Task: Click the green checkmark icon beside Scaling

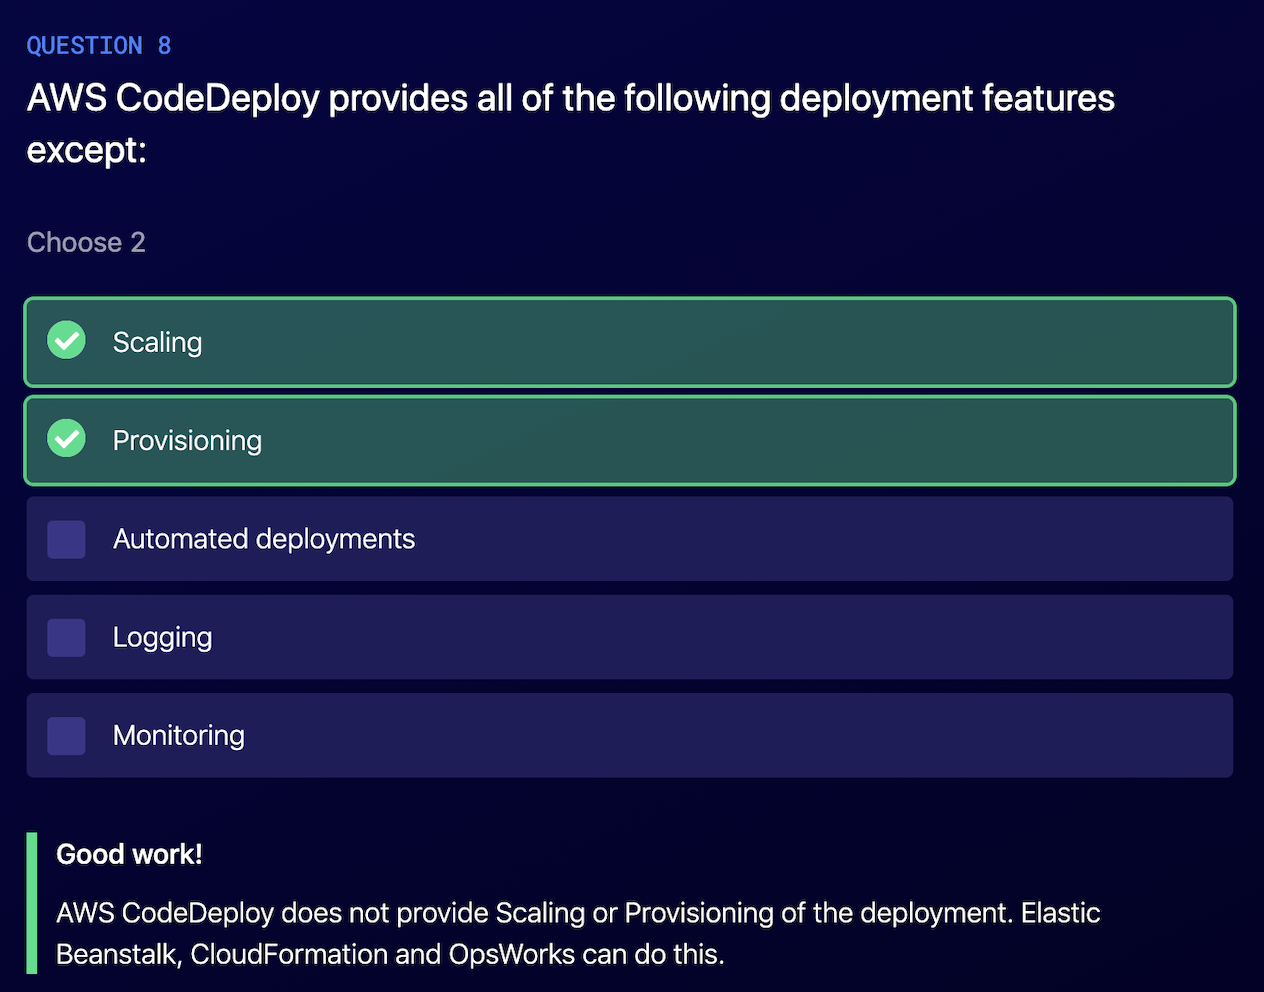Action: (x=67, y=341)
